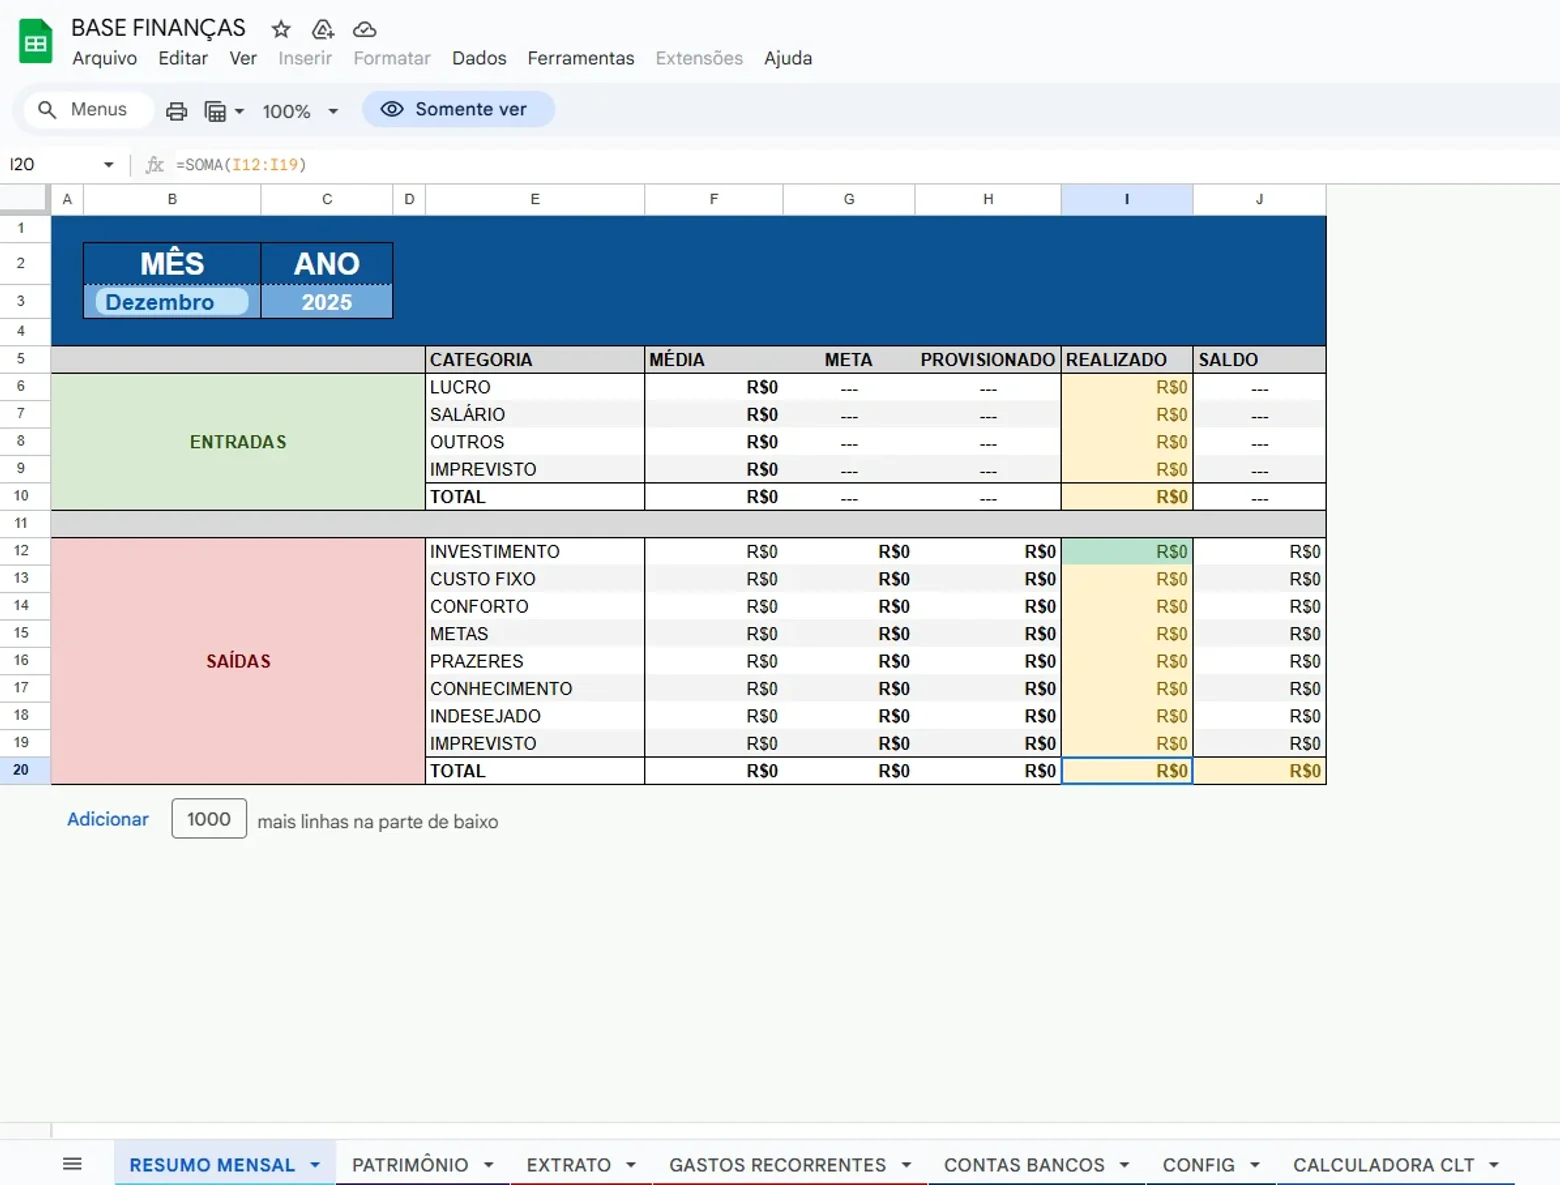Select the SALÁRIO category cell
This screenshot has width=1560, height=1185.
pyautogui.click(x=535, y=414)
